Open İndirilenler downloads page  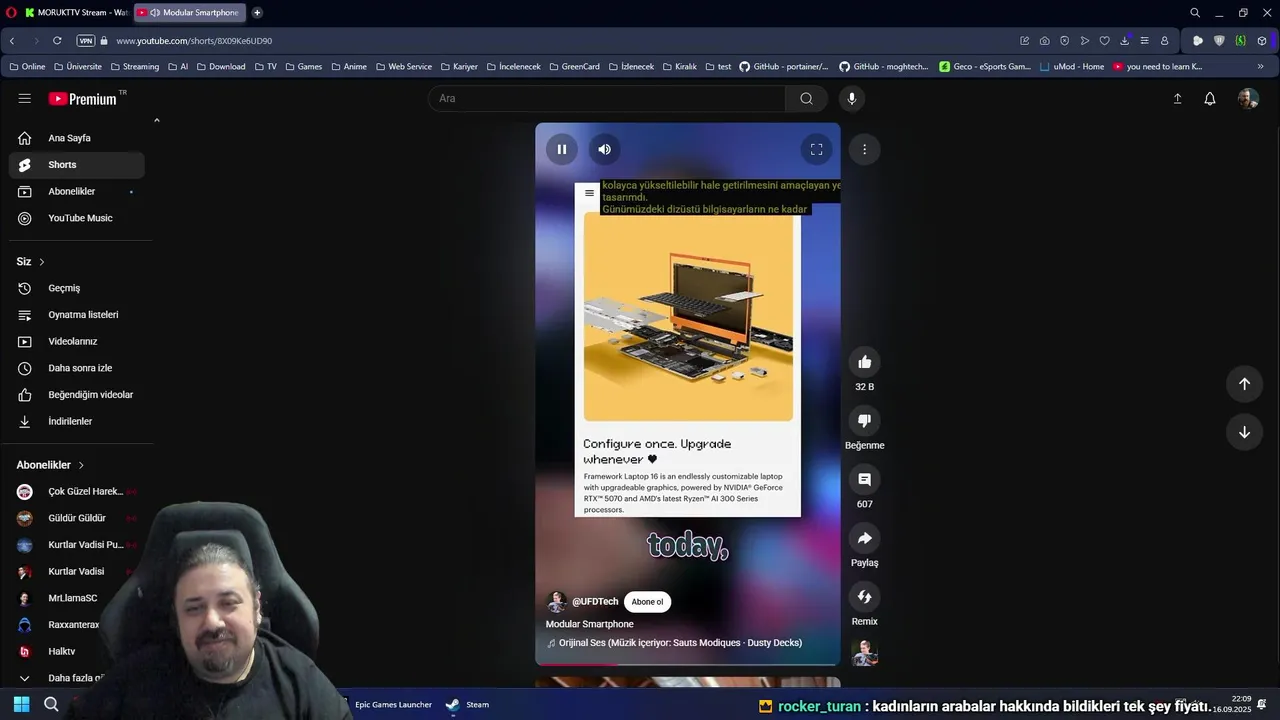coord(77,421)
